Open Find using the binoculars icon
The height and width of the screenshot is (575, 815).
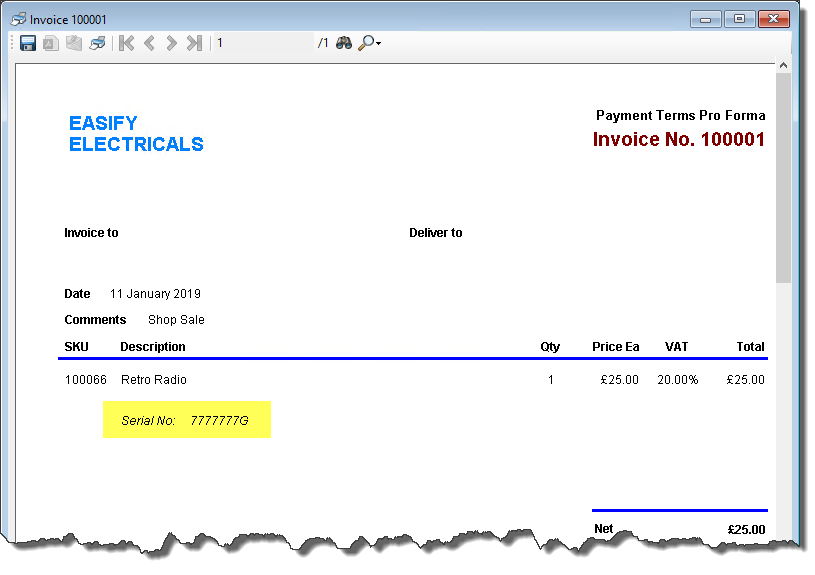pos(343,43)
